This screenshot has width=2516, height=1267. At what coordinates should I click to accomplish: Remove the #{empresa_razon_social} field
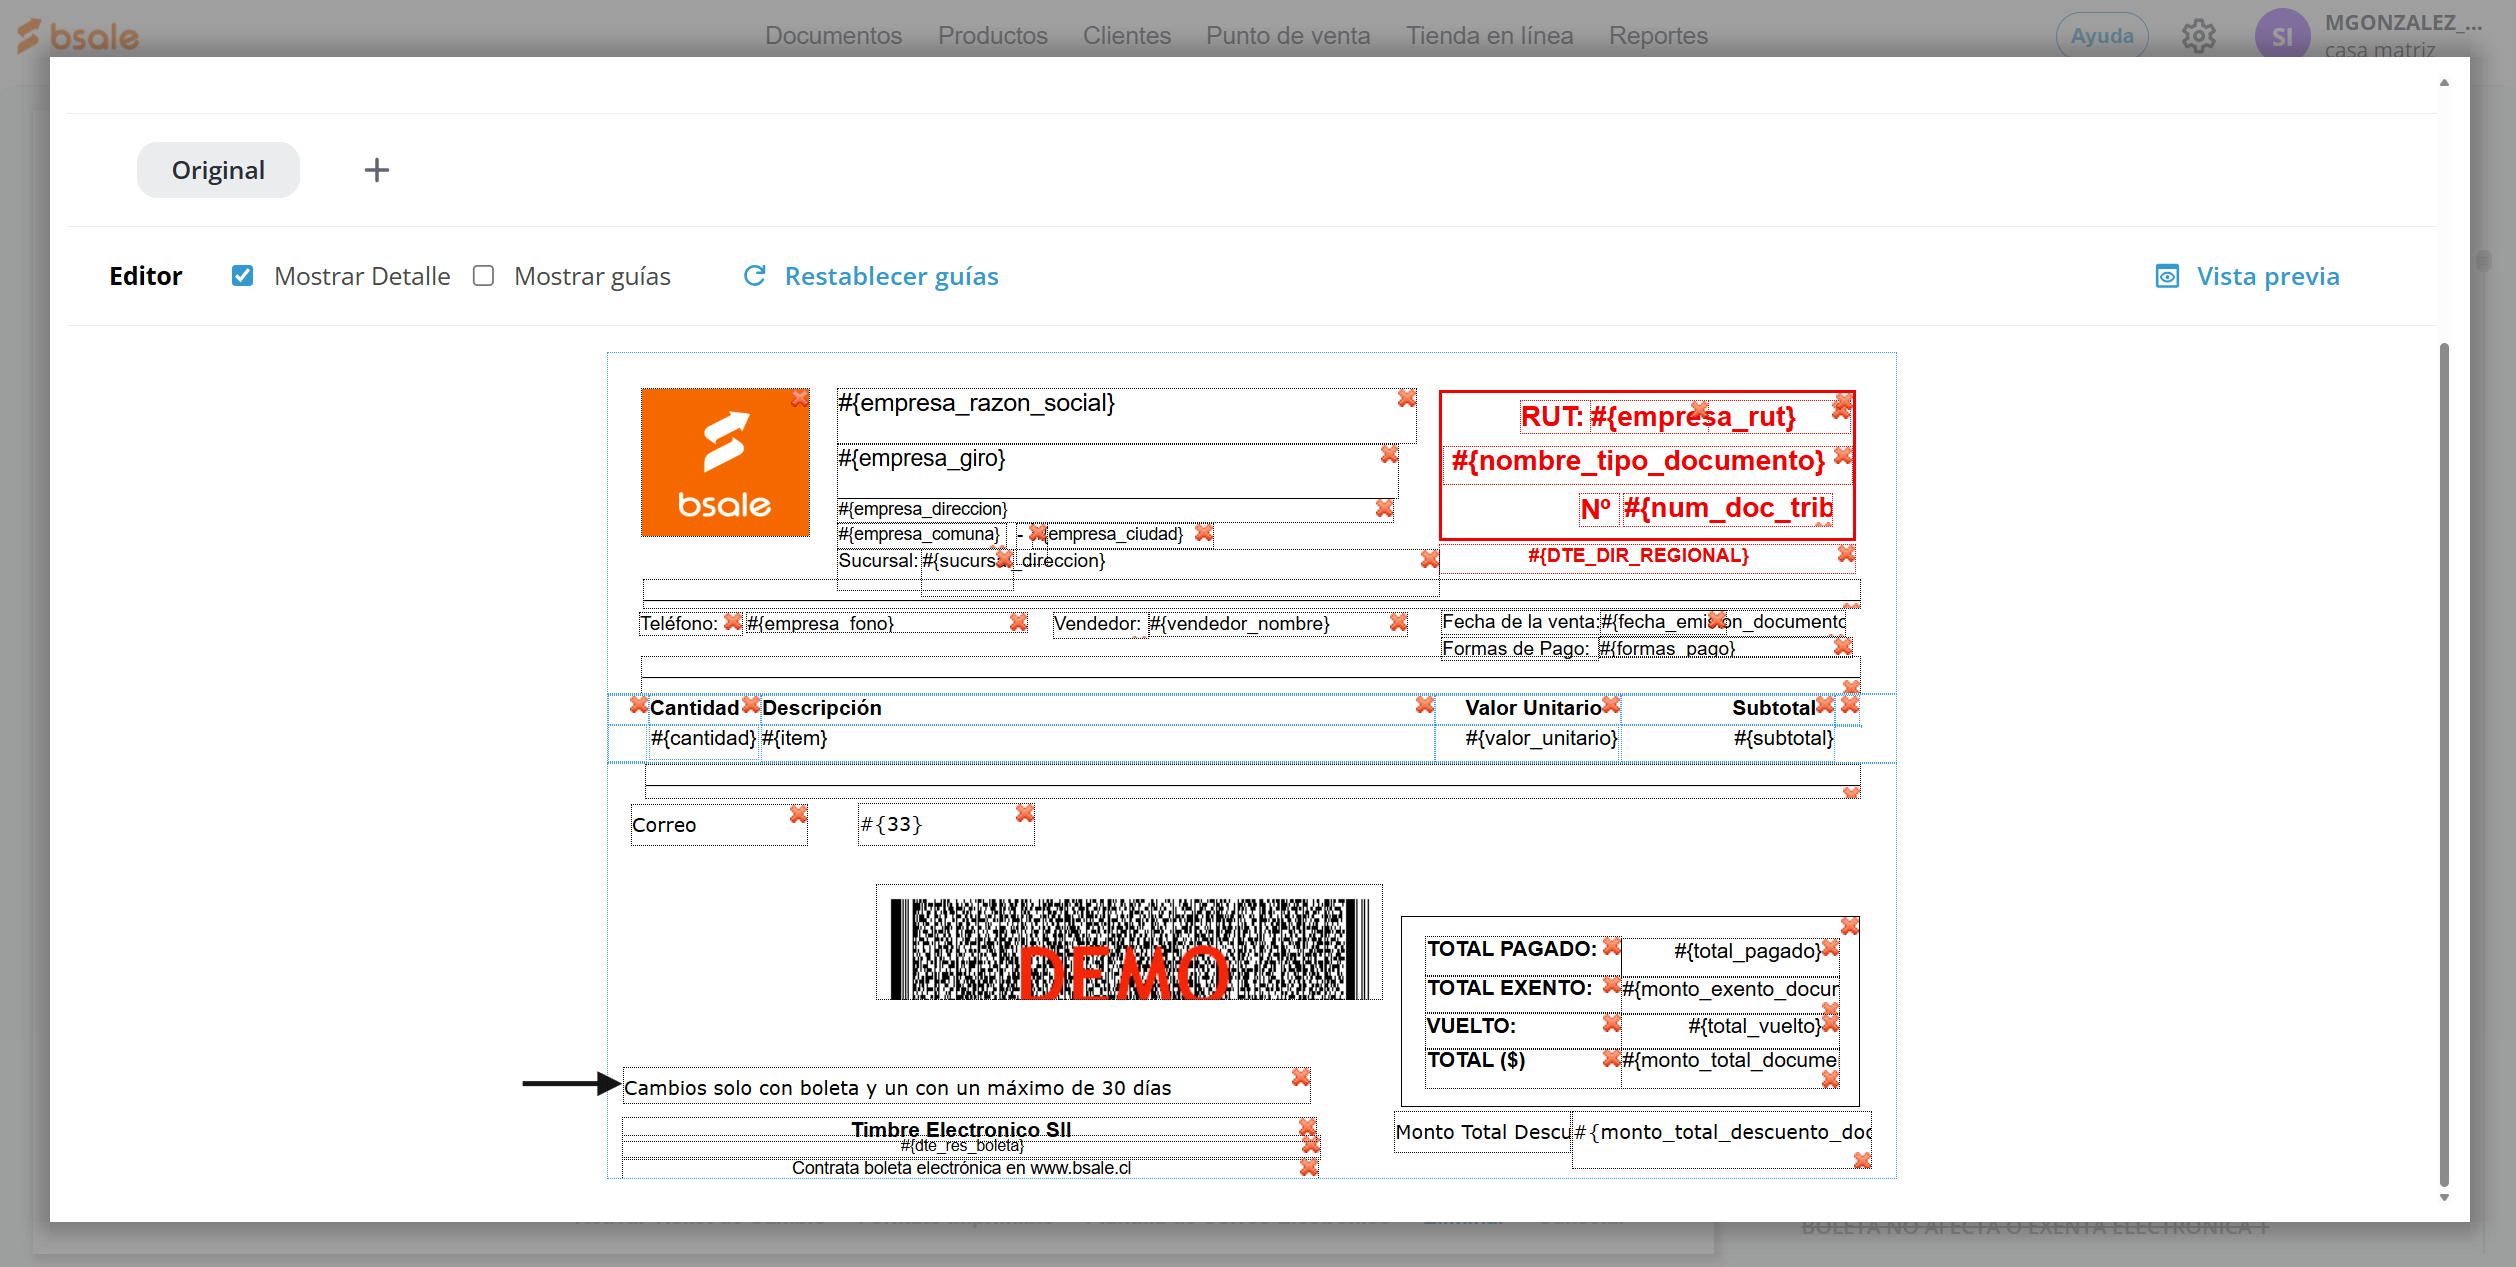(1406, 398)
